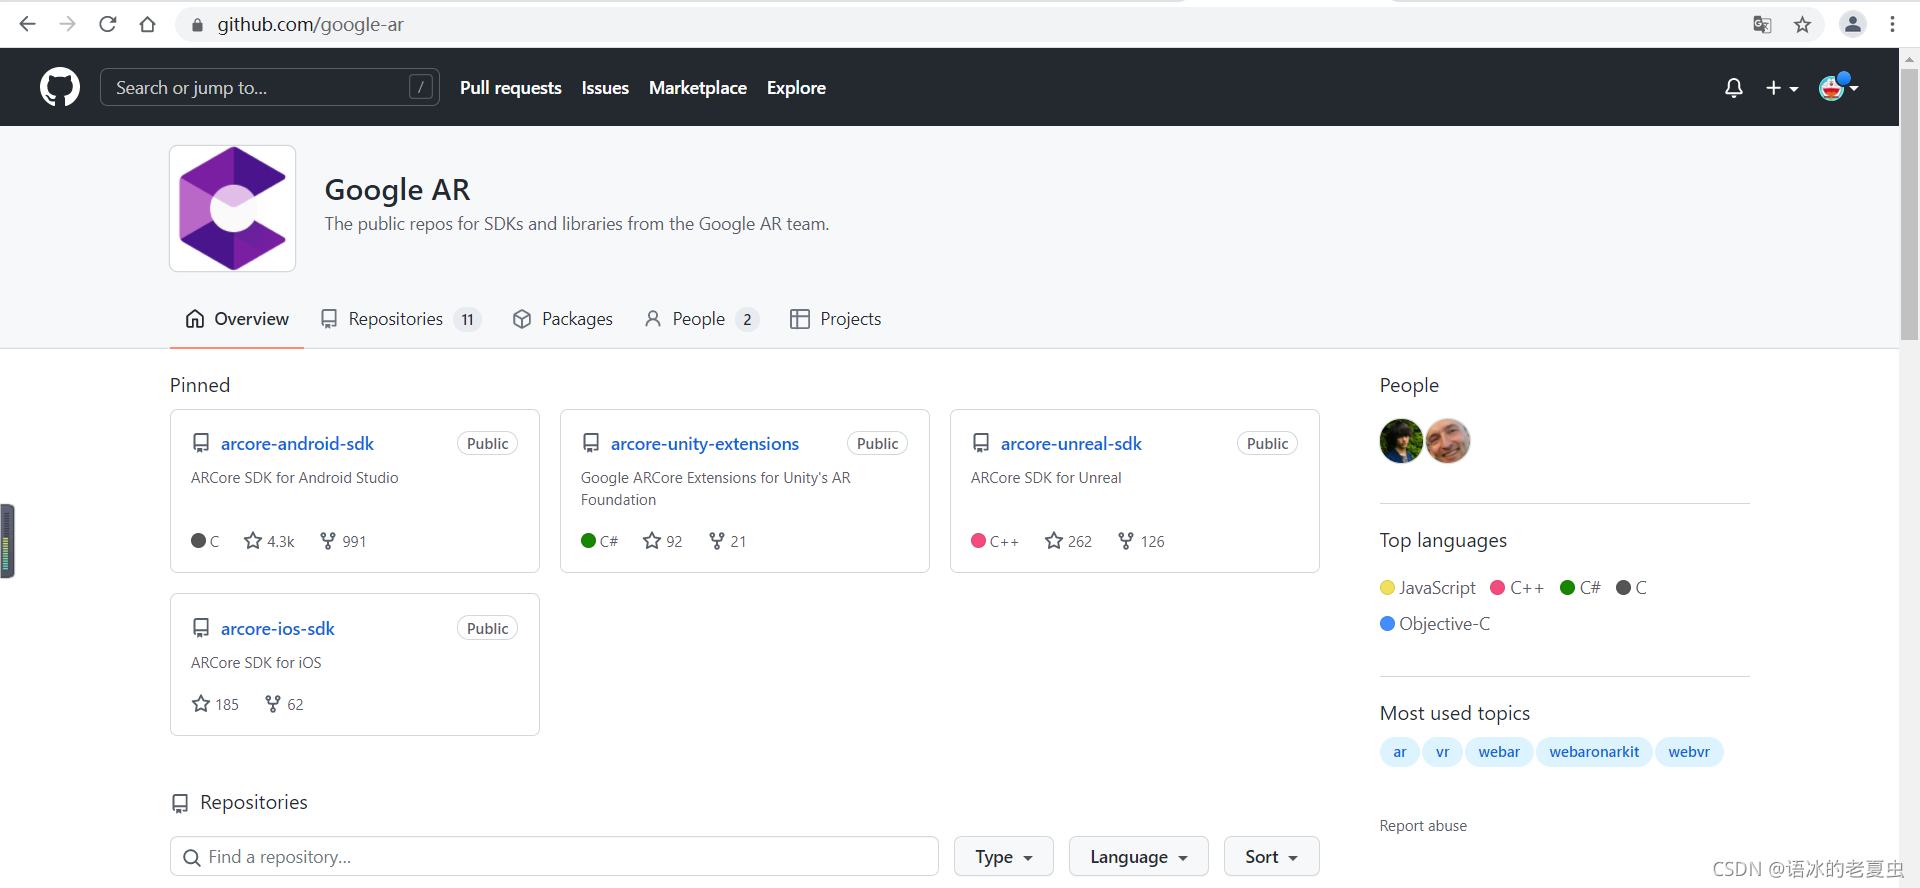
Task: Open the browser three-dot menu
Action: coord(1892,25)
